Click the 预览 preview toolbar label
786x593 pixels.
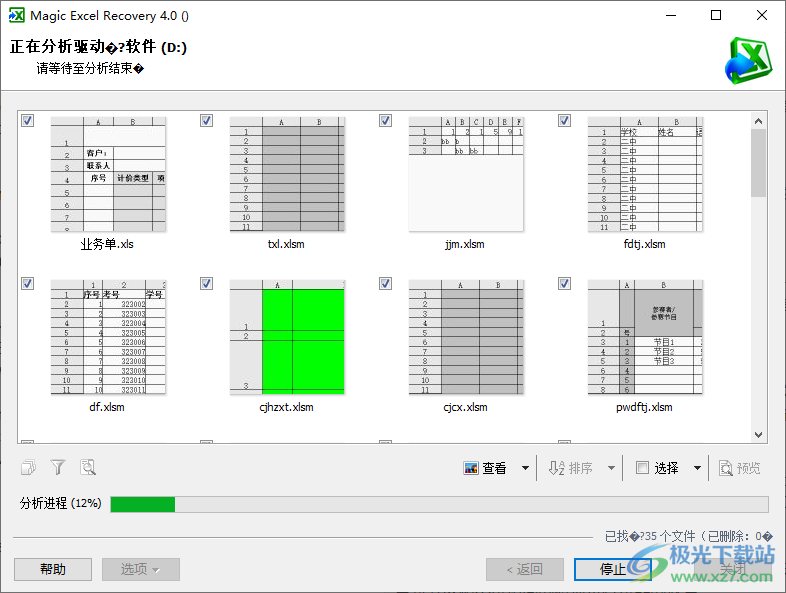point(748,468)
